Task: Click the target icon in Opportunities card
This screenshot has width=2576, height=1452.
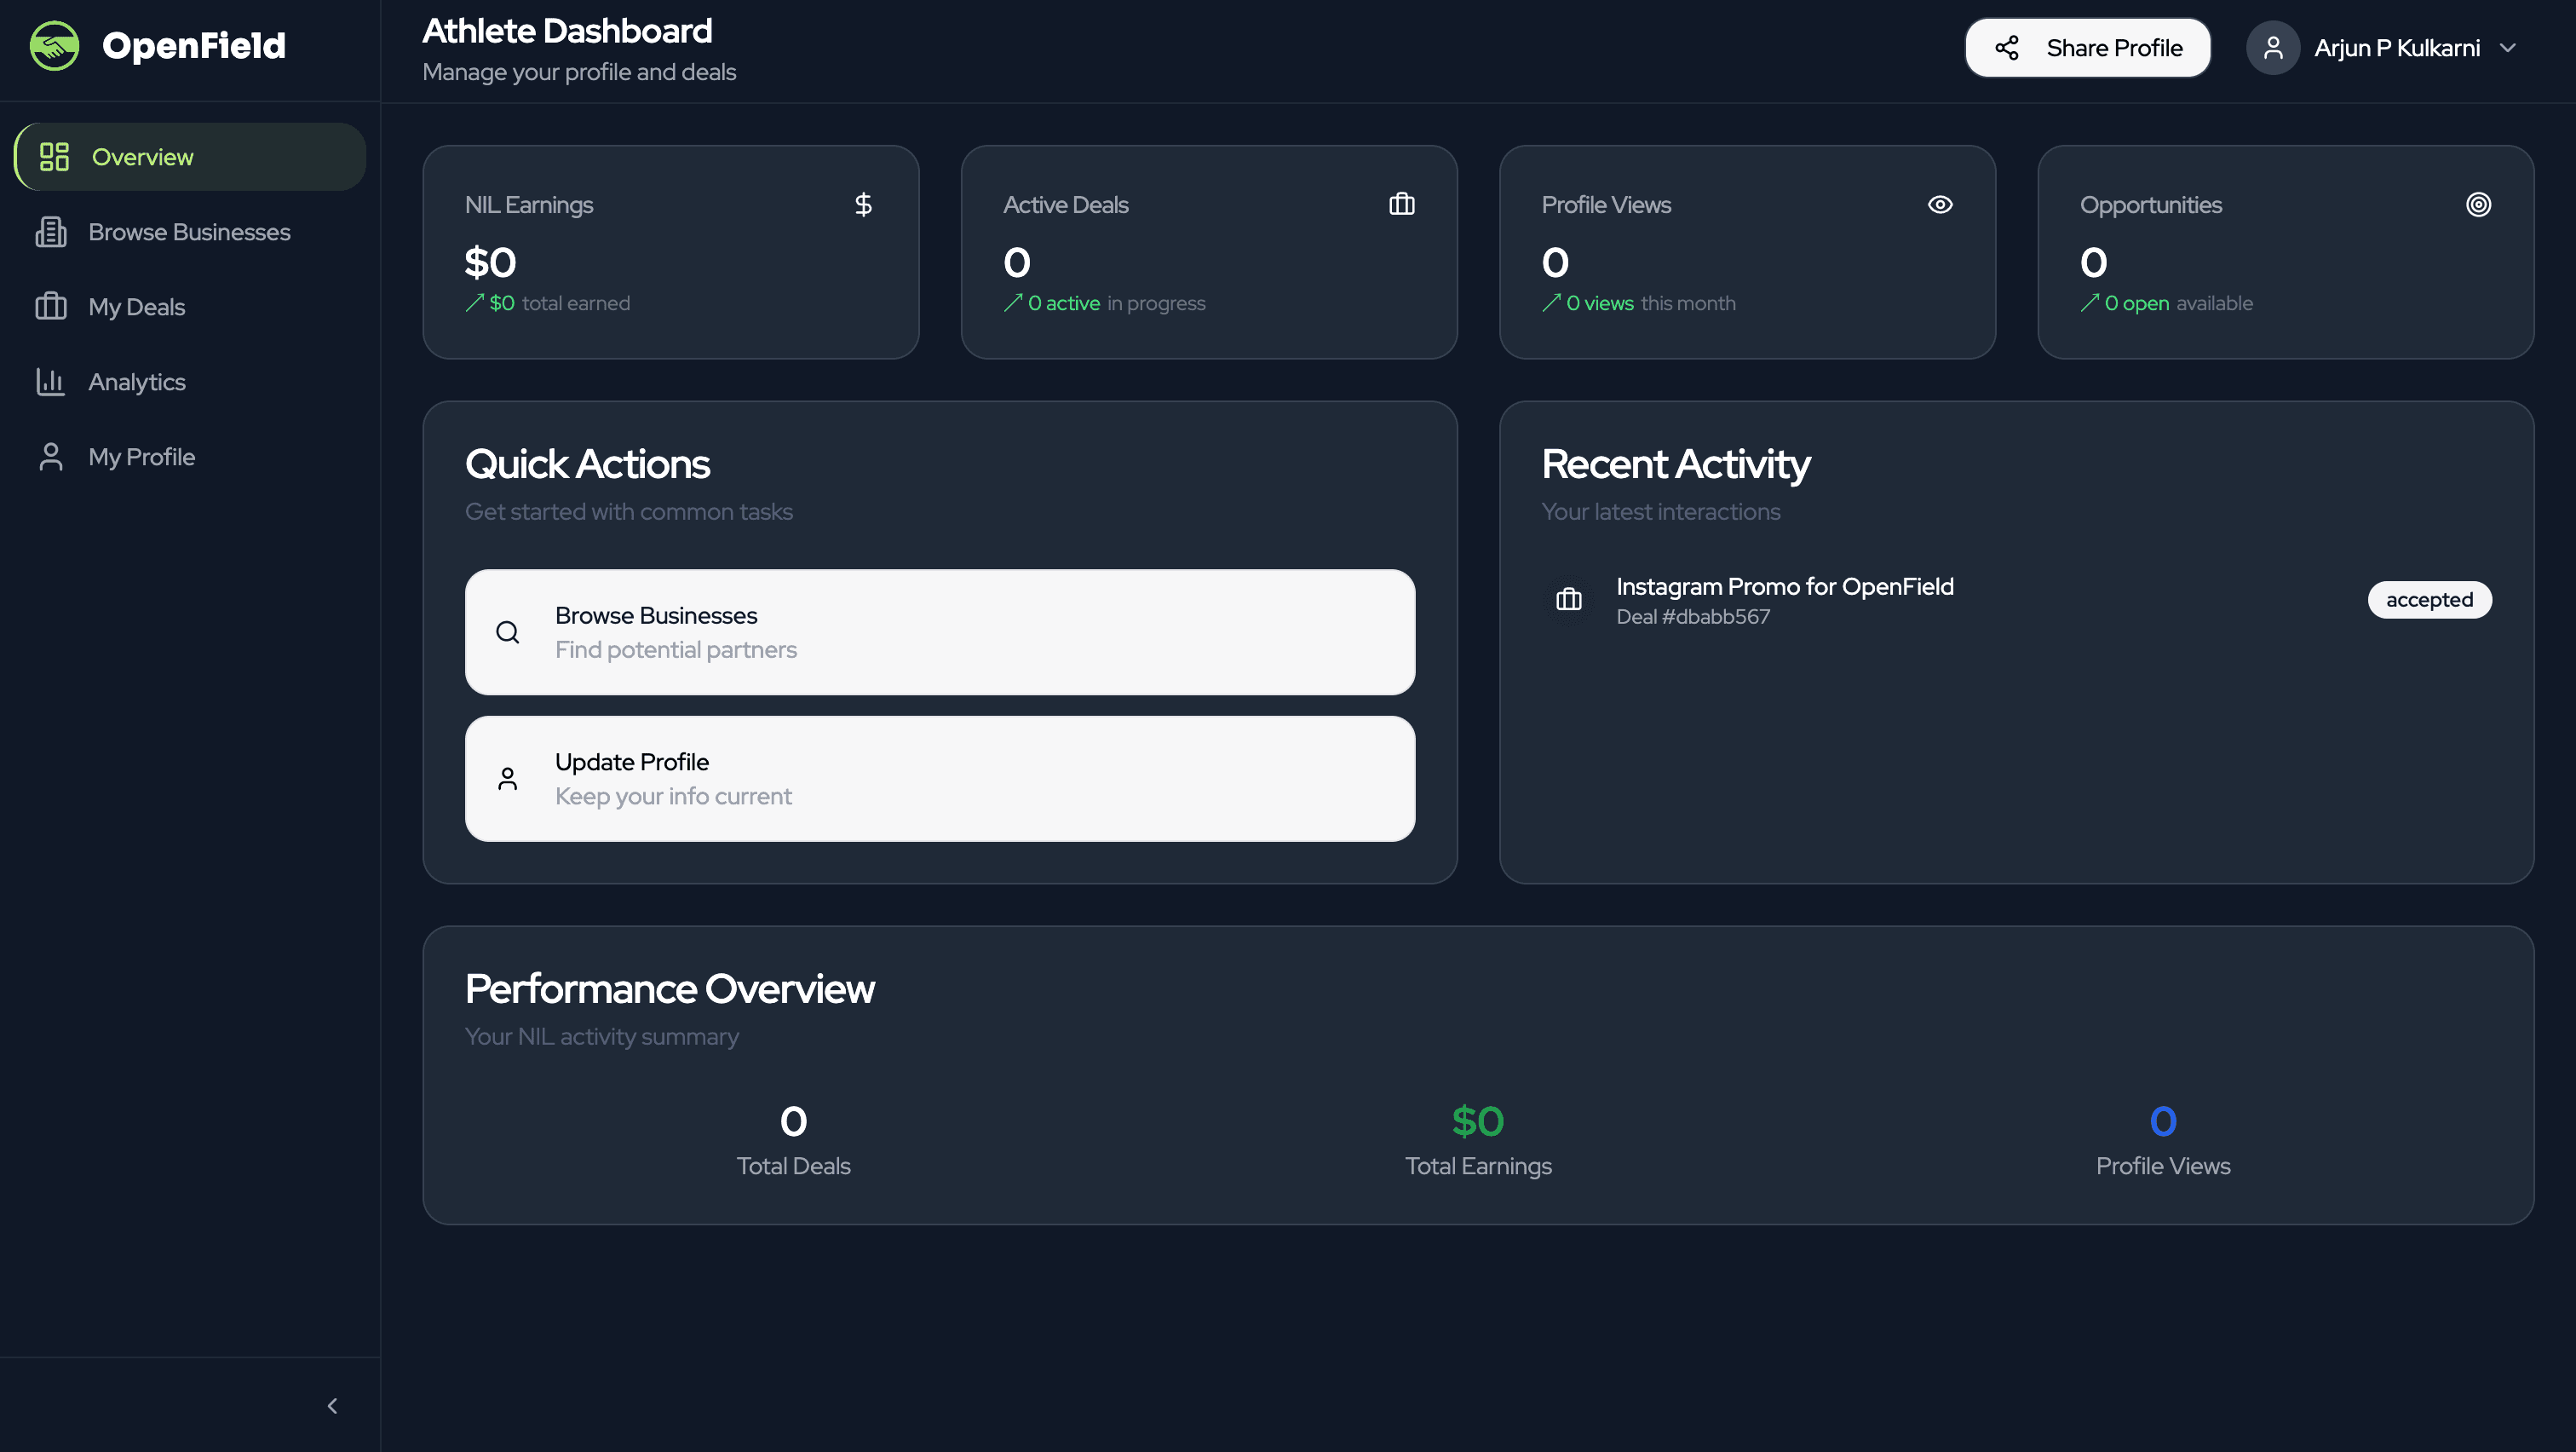Action: [2477, 205]
